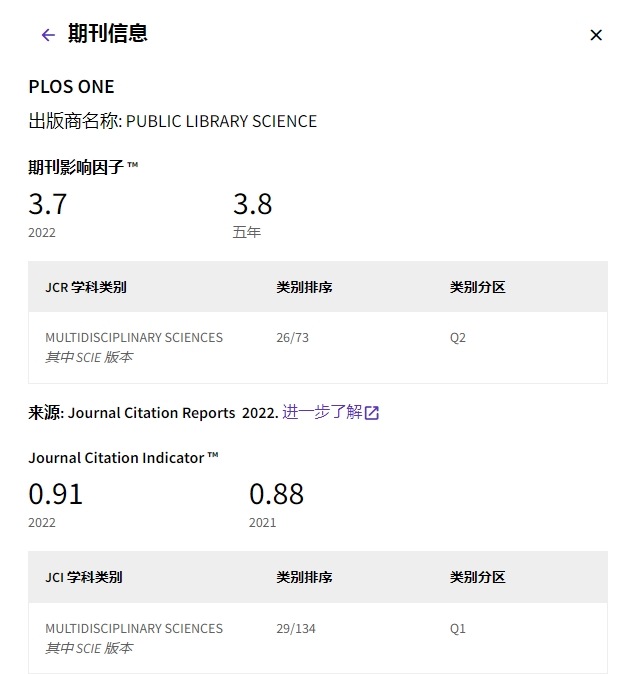Select the 0.91 JCI value
This screenshot has height=674, width=641.
pyautogui.click(x=55, y=494)
